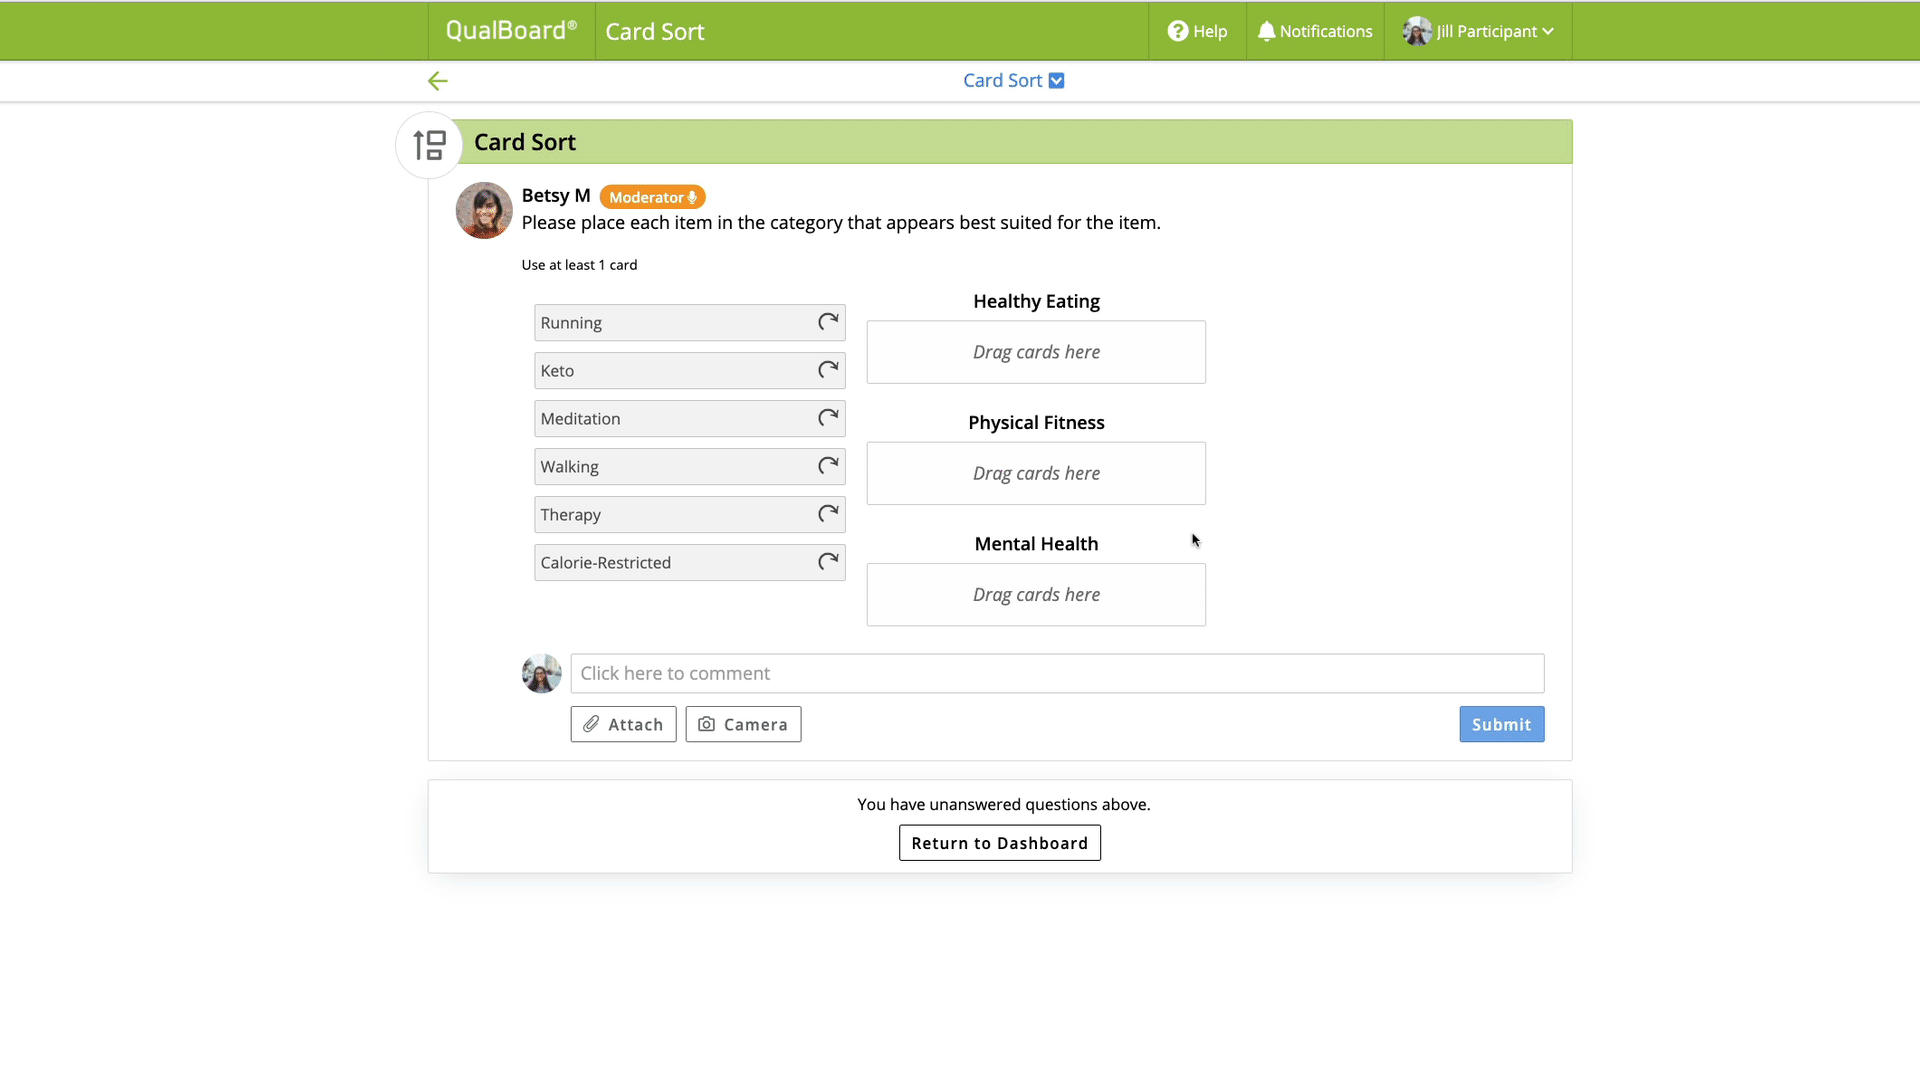Click the Help question mark icon

(1178, 31)
